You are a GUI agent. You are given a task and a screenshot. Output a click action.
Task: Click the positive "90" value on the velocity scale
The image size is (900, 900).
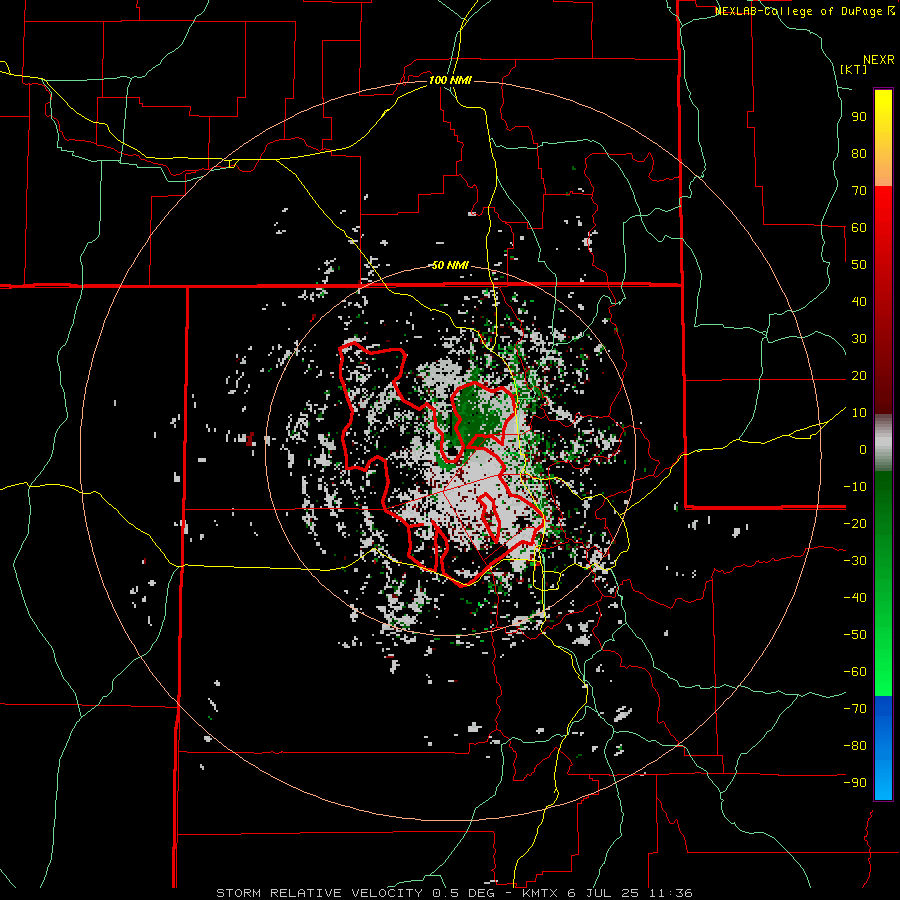[x=859, y=117]
